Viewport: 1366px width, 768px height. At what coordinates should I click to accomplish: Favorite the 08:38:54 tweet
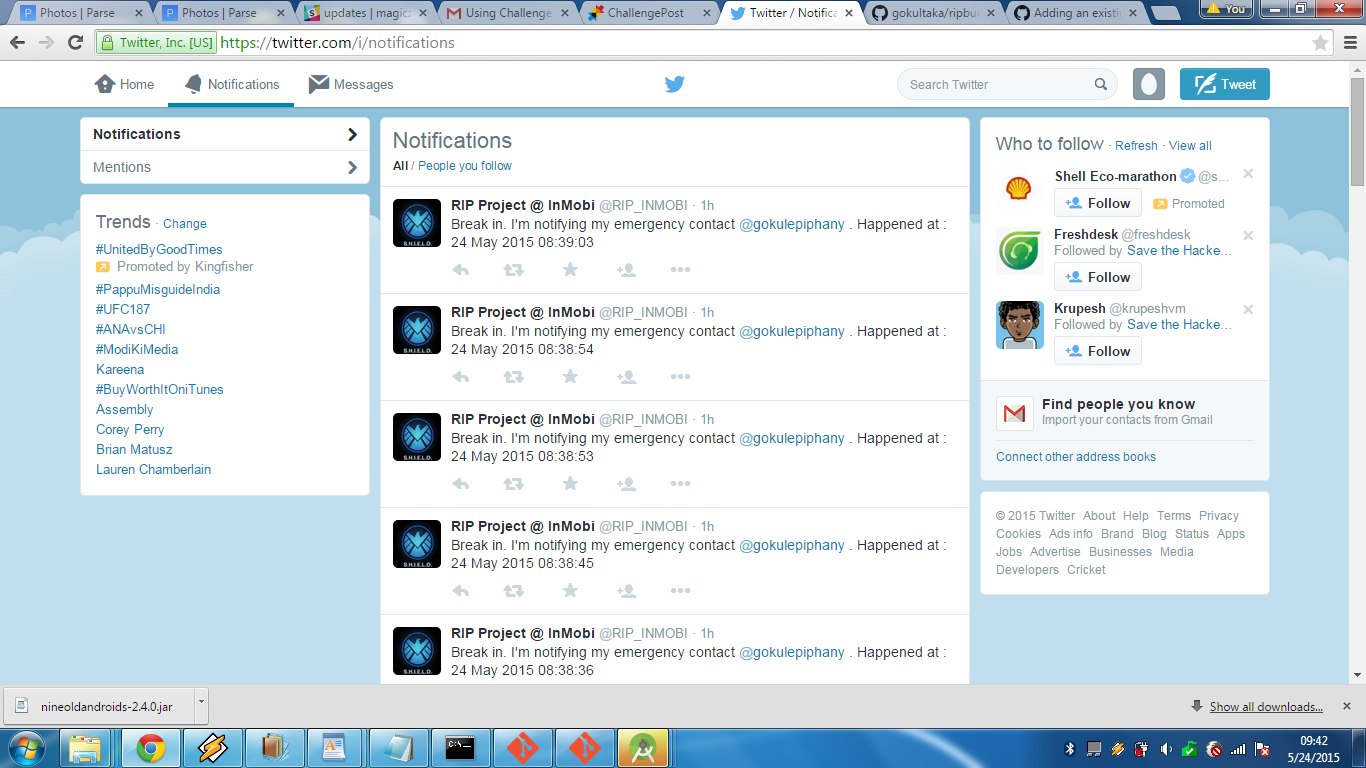click(570, 377)
